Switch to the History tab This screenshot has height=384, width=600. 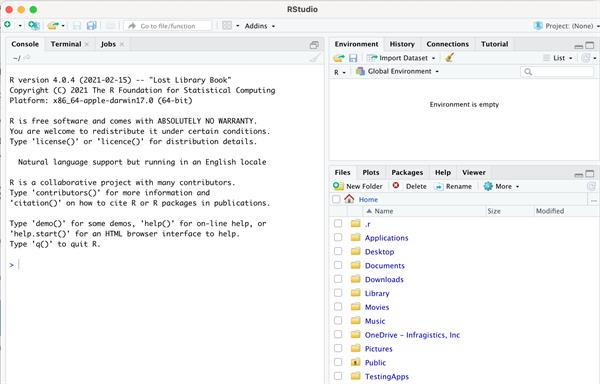coord(402,44)
